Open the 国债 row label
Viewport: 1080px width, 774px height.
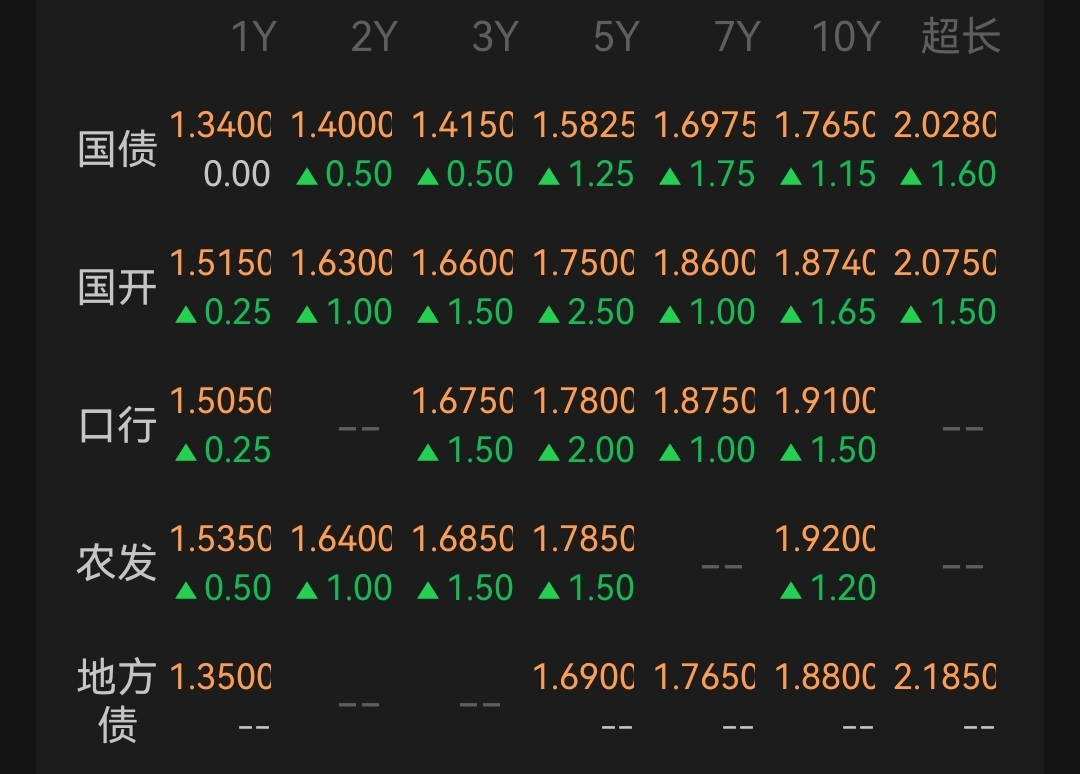click(x=117, y=150)
